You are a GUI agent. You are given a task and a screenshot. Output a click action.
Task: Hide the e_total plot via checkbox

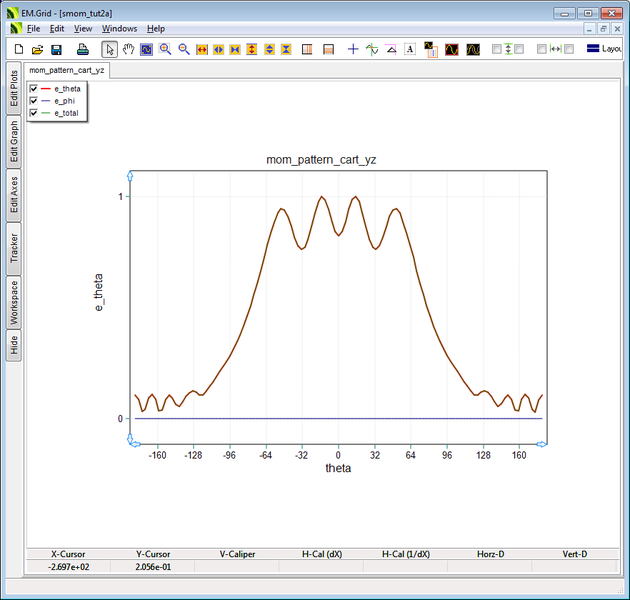[x=34, y=113]
